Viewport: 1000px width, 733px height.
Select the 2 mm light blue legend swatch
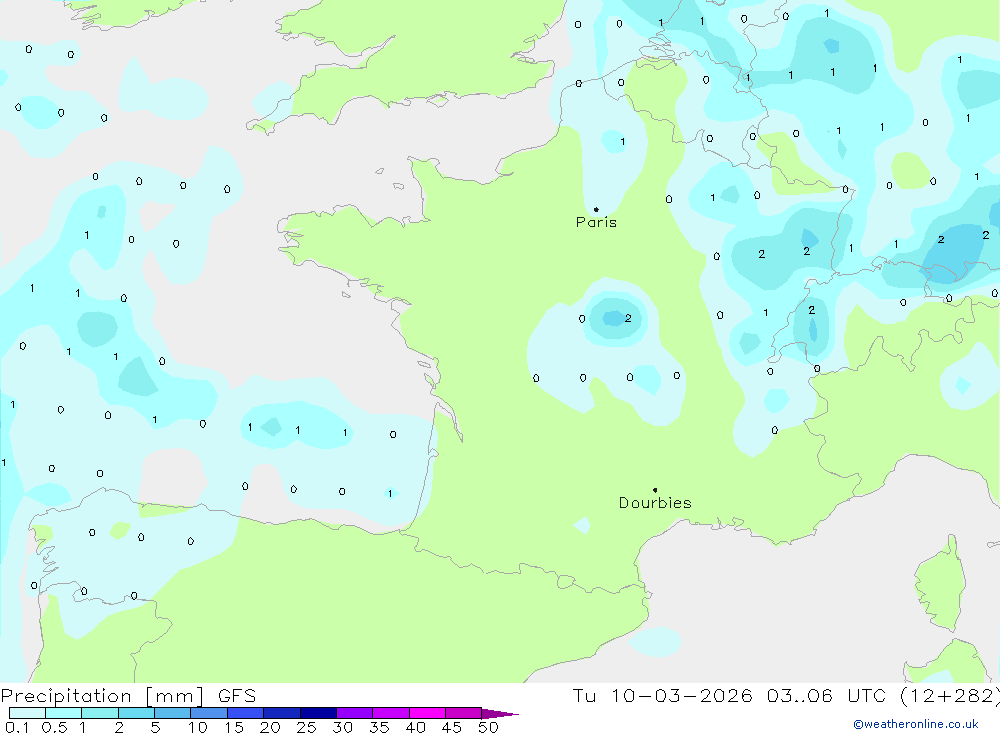(x=136, y=713)
